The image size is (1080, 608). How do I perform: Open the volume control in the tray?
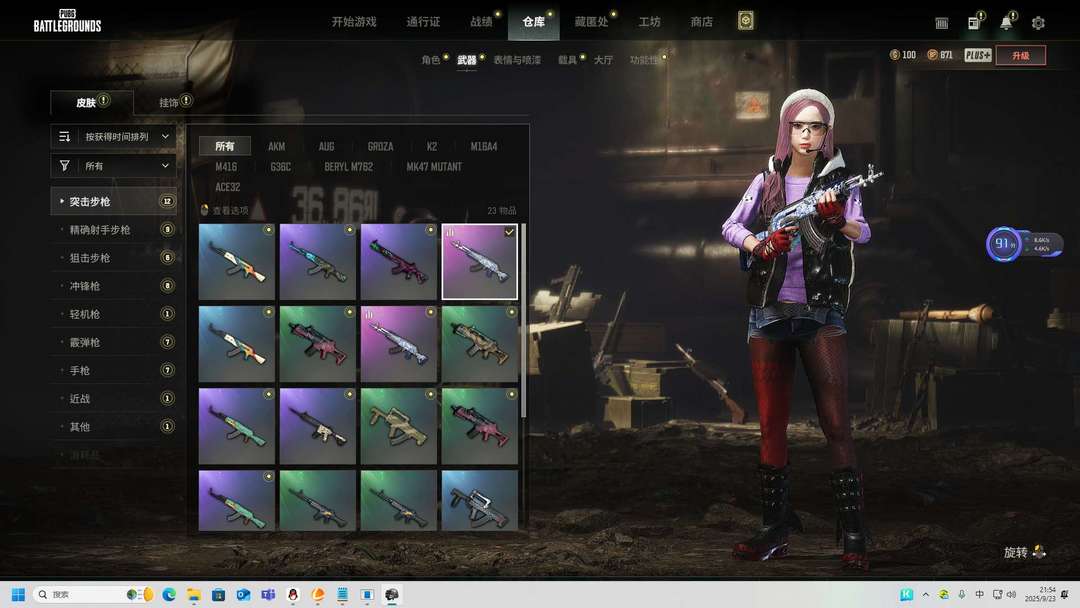coord(1011,594)
